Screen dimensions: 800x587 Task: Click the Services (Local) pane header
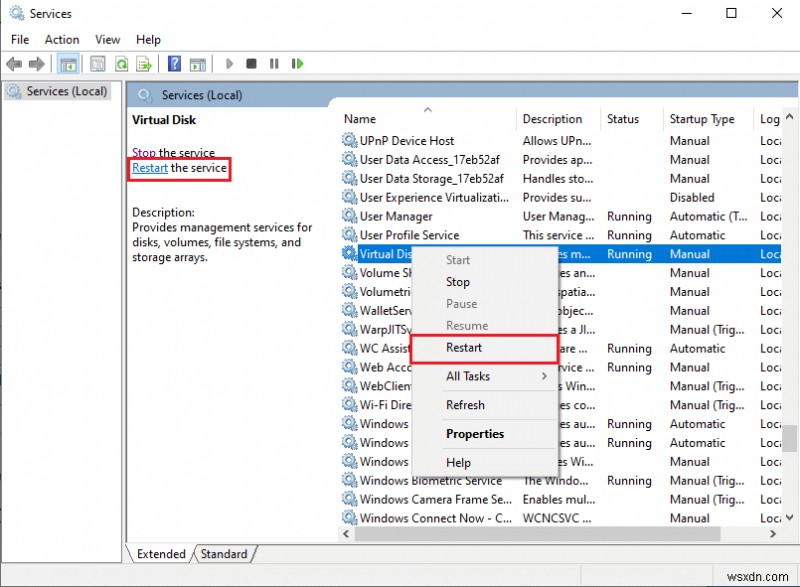tap(202, 95)
